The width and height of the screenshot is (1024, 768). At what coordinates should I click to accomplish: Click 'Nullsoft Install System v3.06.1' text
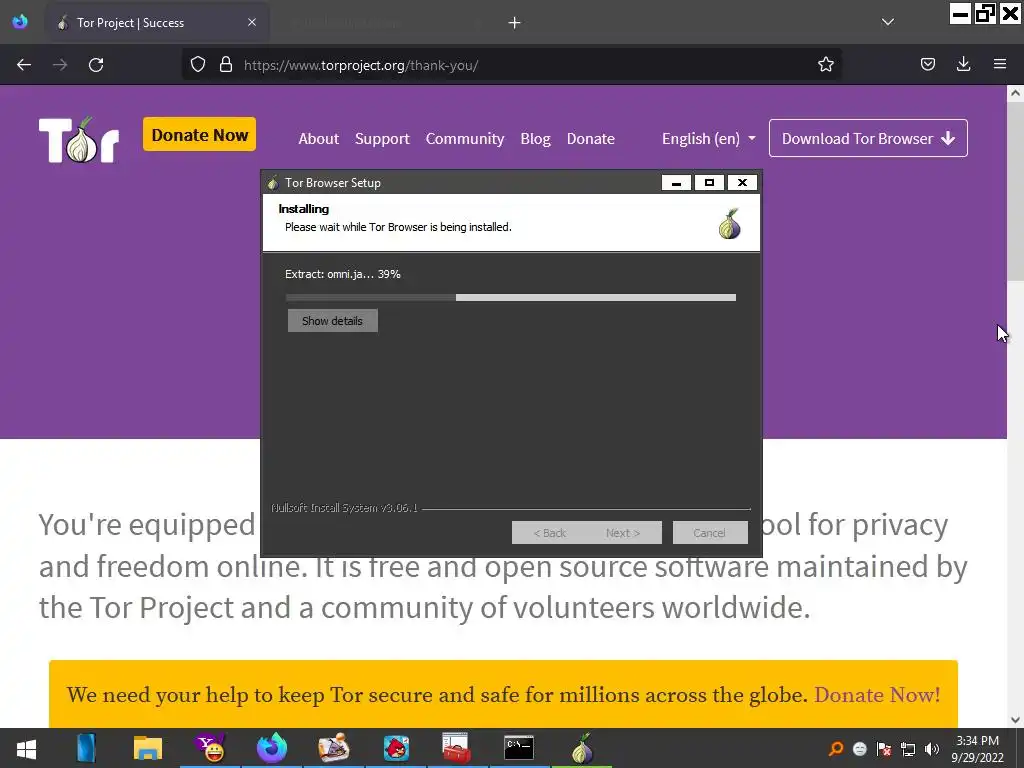click(x=344, y=507)
